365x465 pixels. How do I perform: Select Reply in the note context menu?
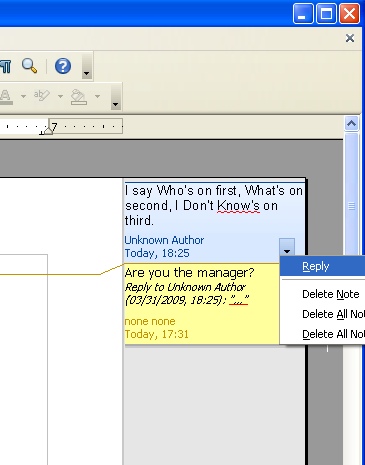[322, 266]
